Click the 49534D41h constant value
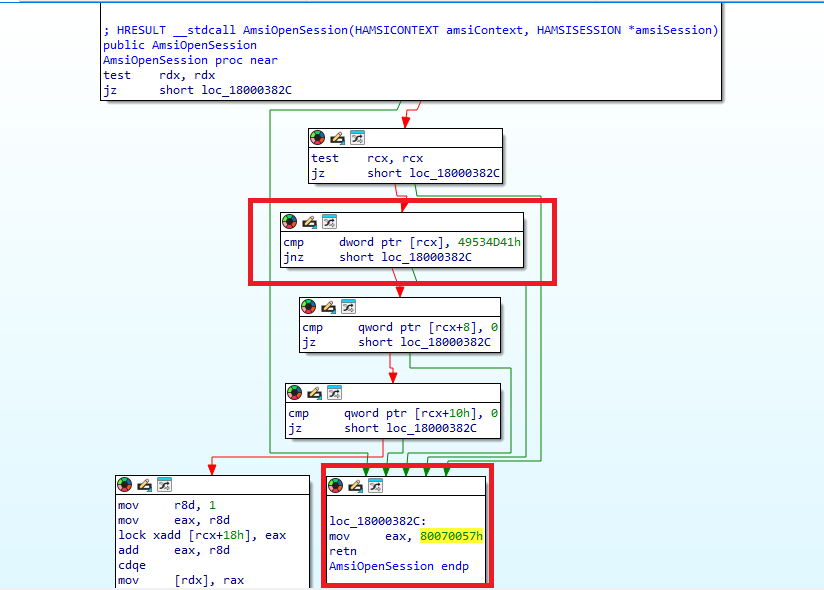 pyautogui.click(x=489, y=242)
